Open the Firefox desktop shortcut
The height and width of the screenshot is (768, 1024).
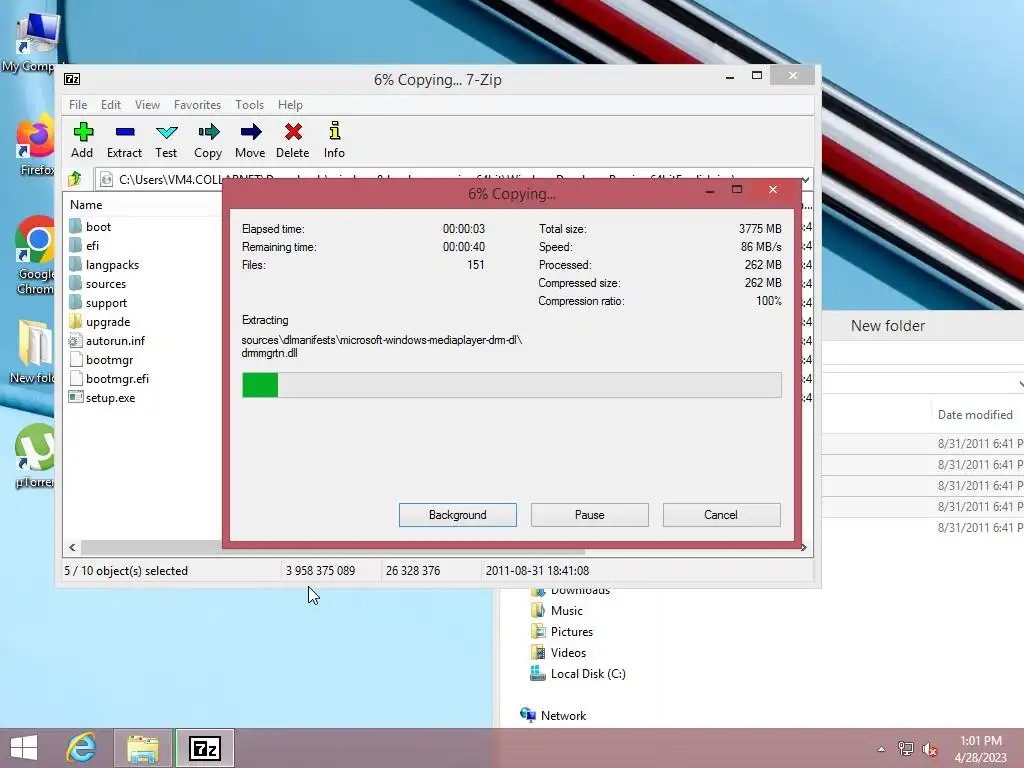tap(35, 147)
